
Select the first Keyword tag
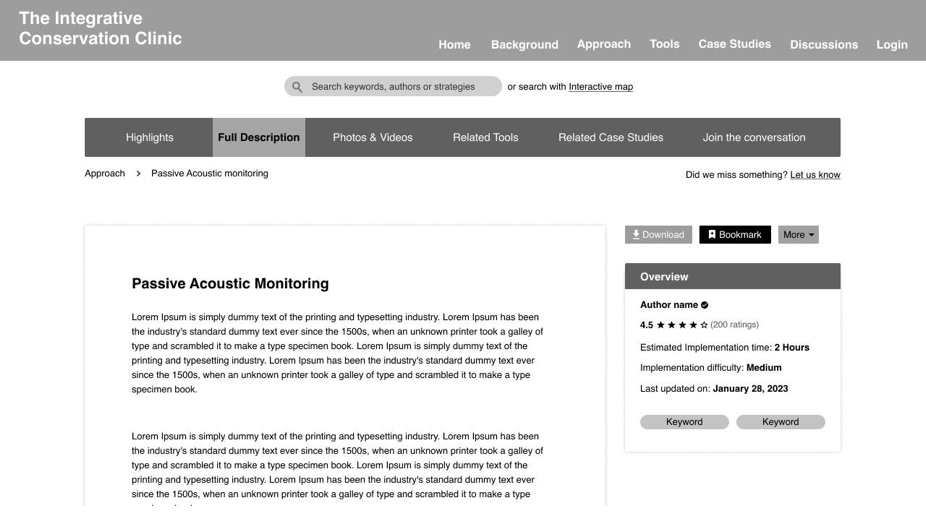684,422
